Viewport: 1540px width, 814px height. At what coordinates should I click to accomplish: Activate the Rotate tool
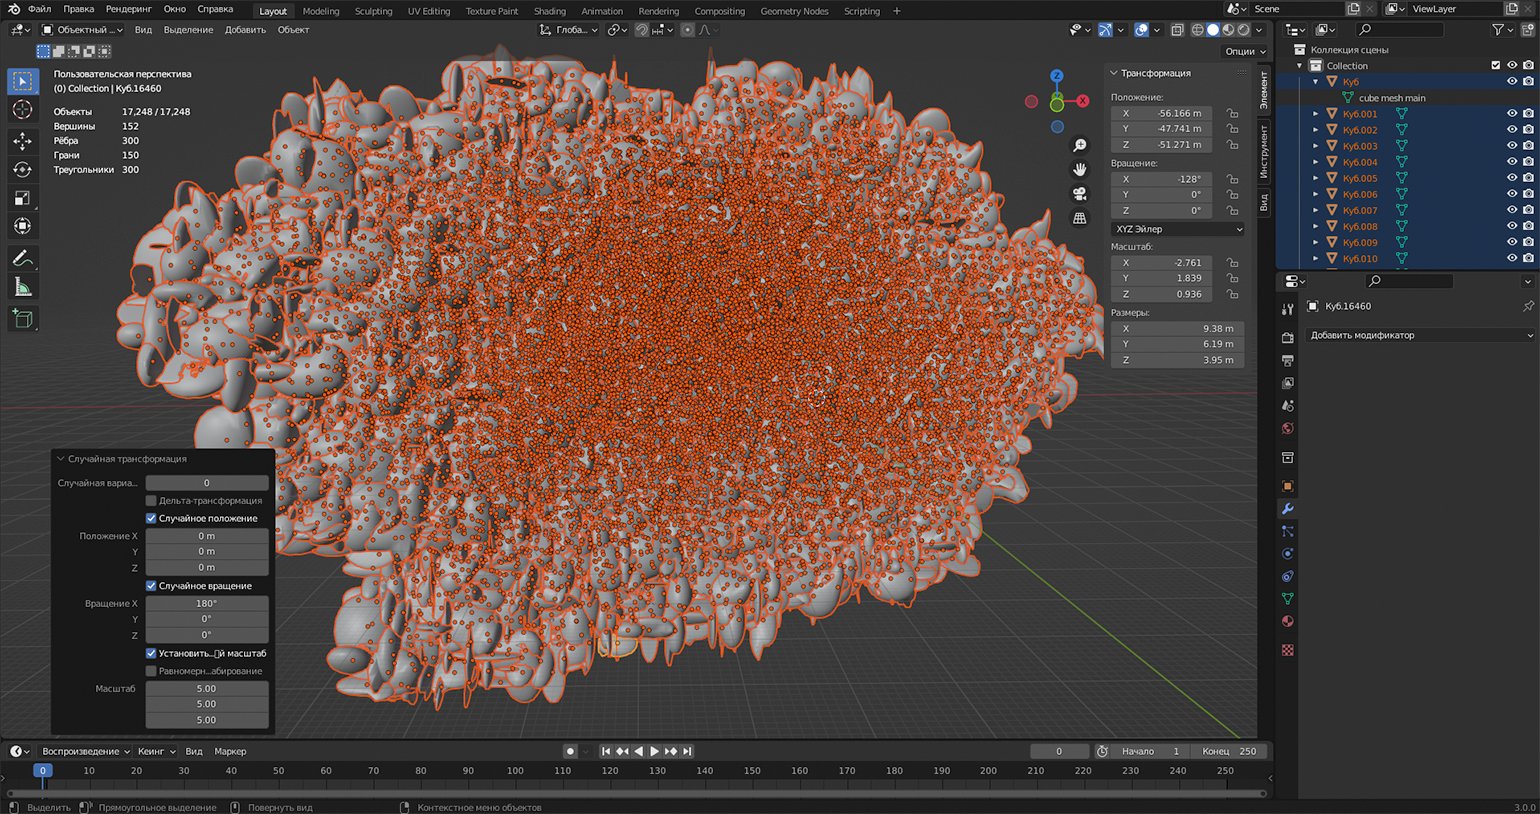(22, 169)
